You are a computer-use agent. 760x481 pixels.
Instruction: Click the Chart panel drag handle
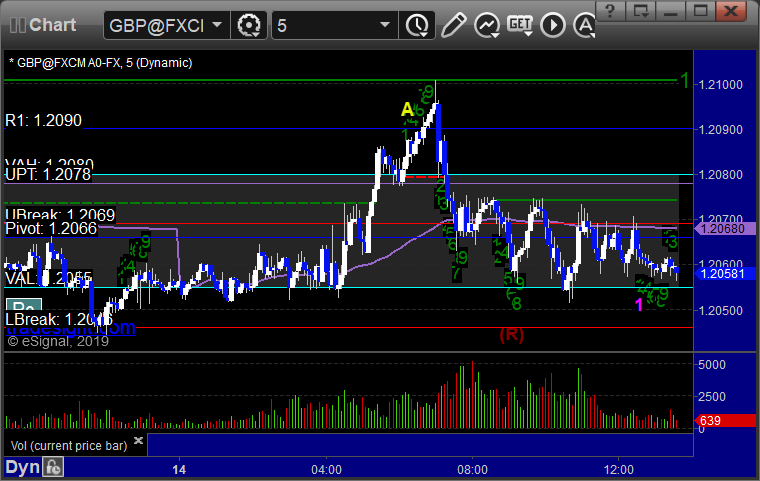17,25
